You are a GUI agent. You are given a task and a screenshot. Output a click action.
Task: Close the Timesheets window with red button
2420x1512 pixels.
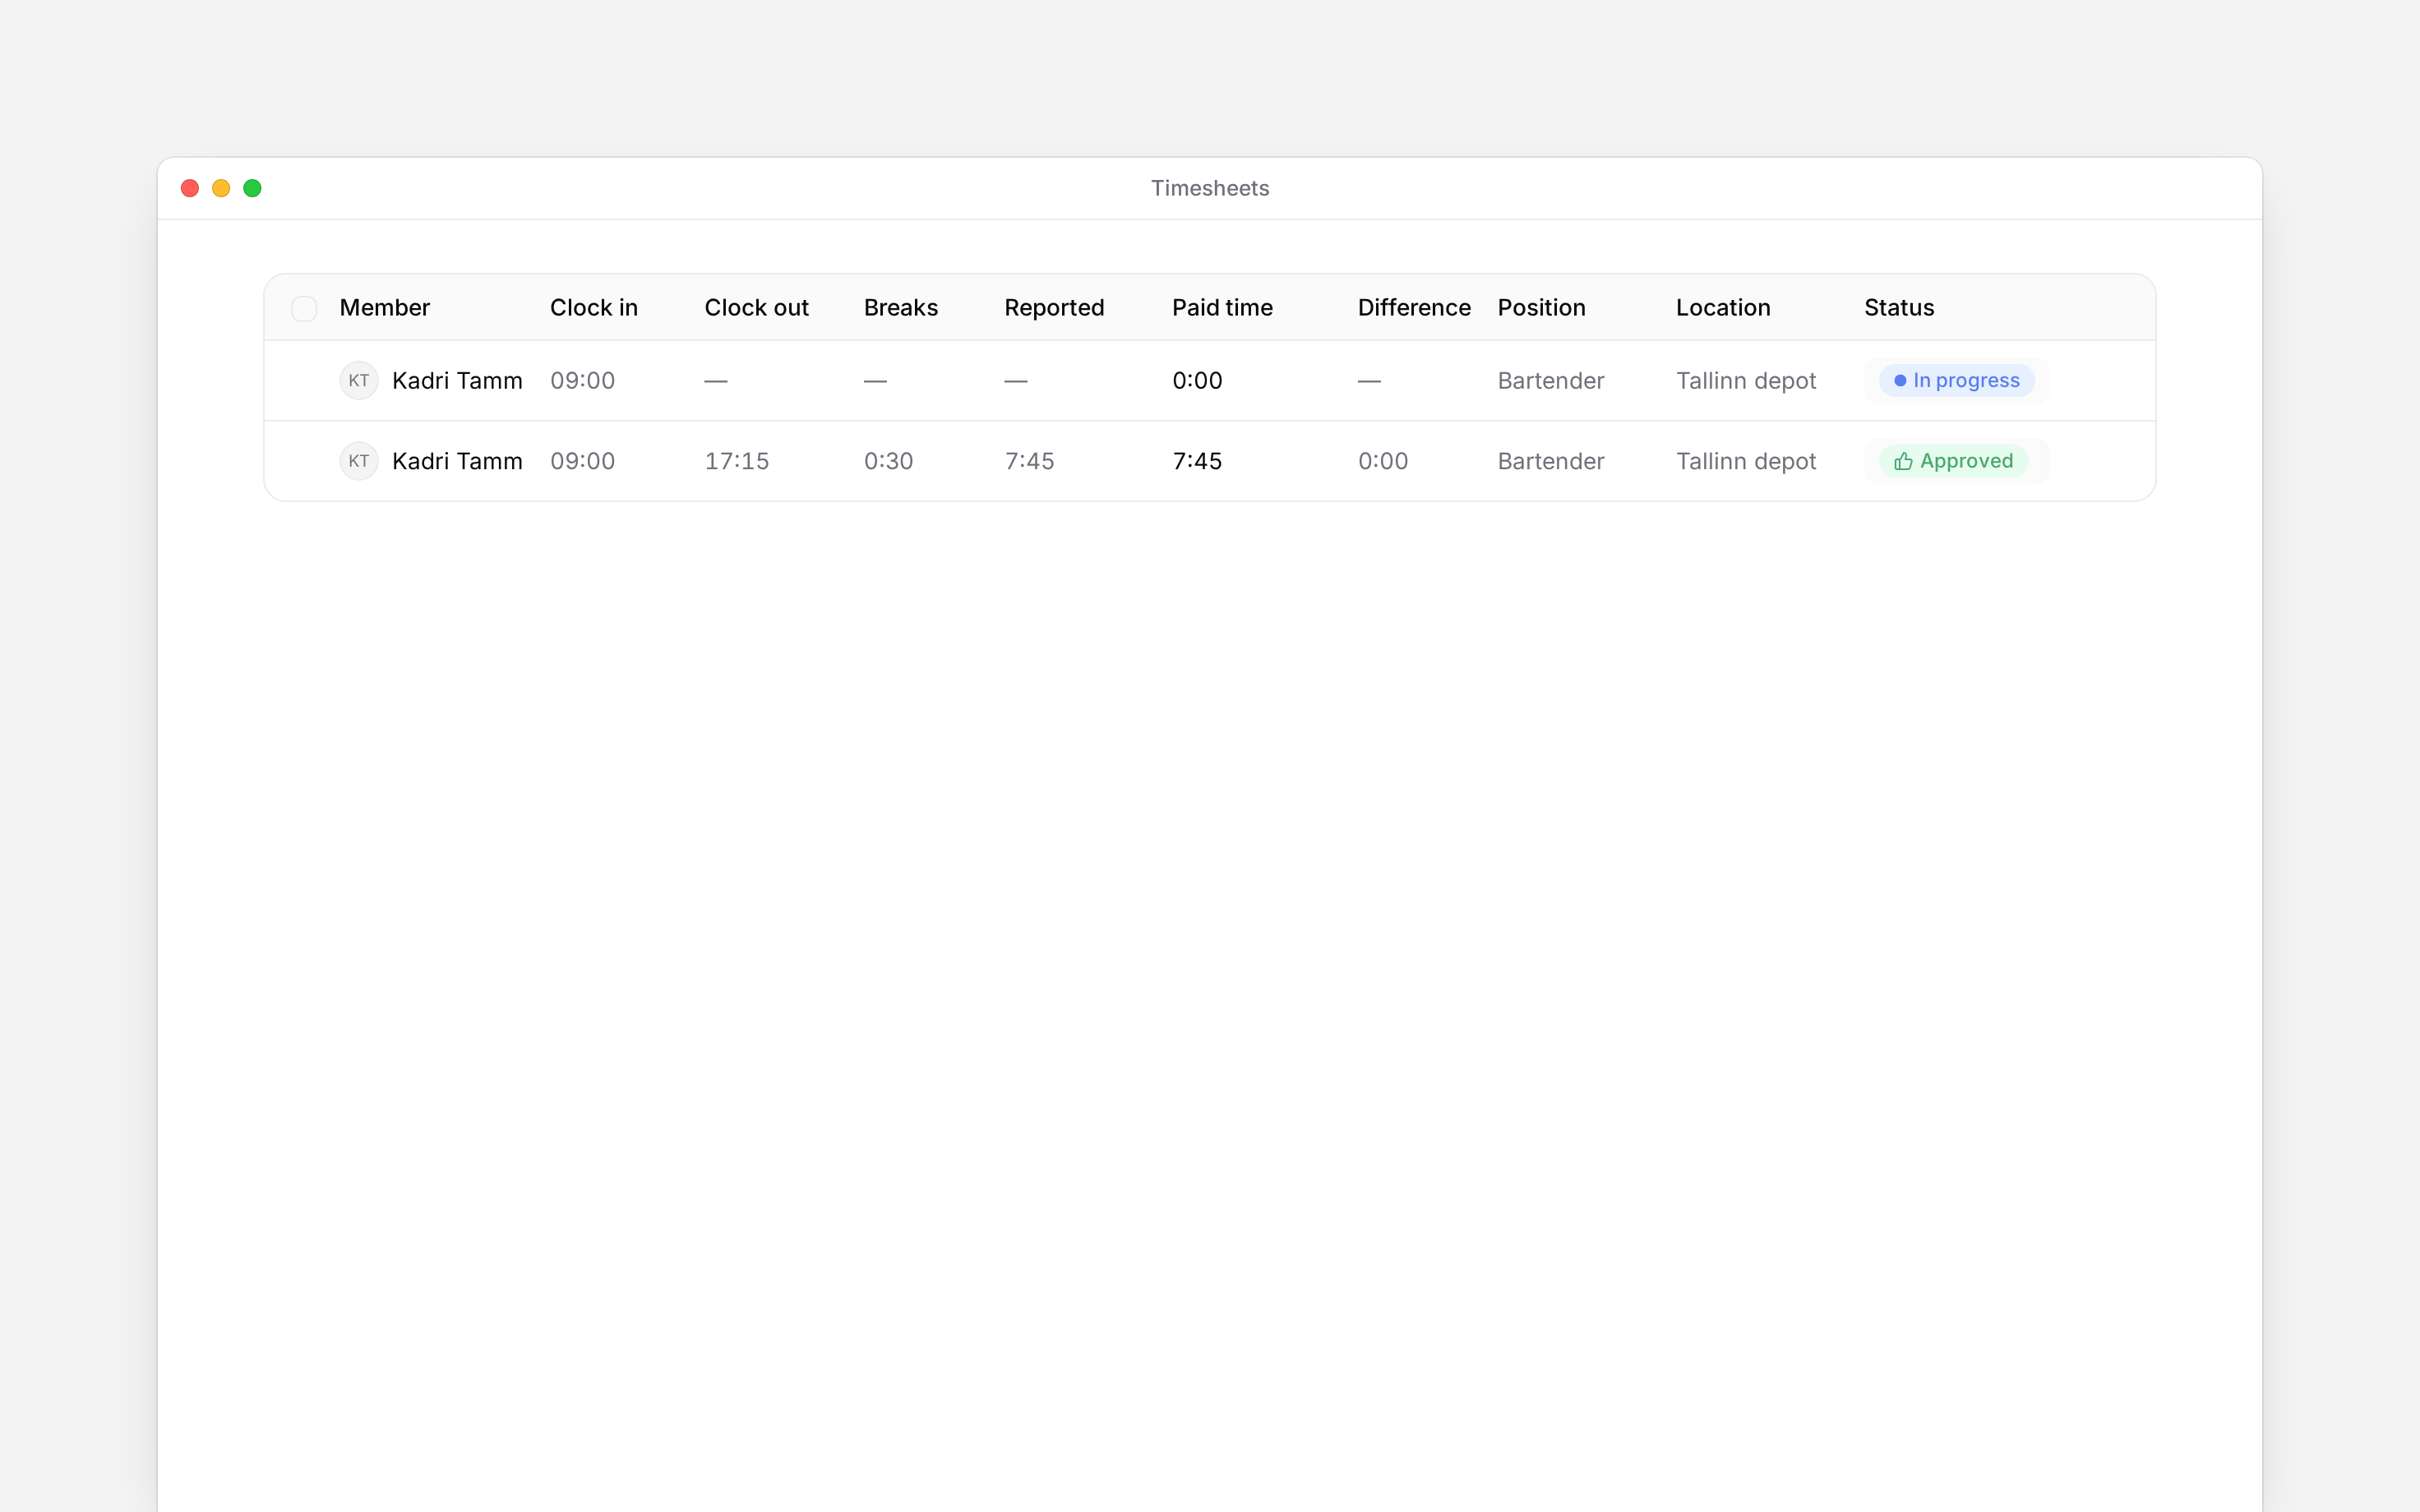click(x=190, y=188)
